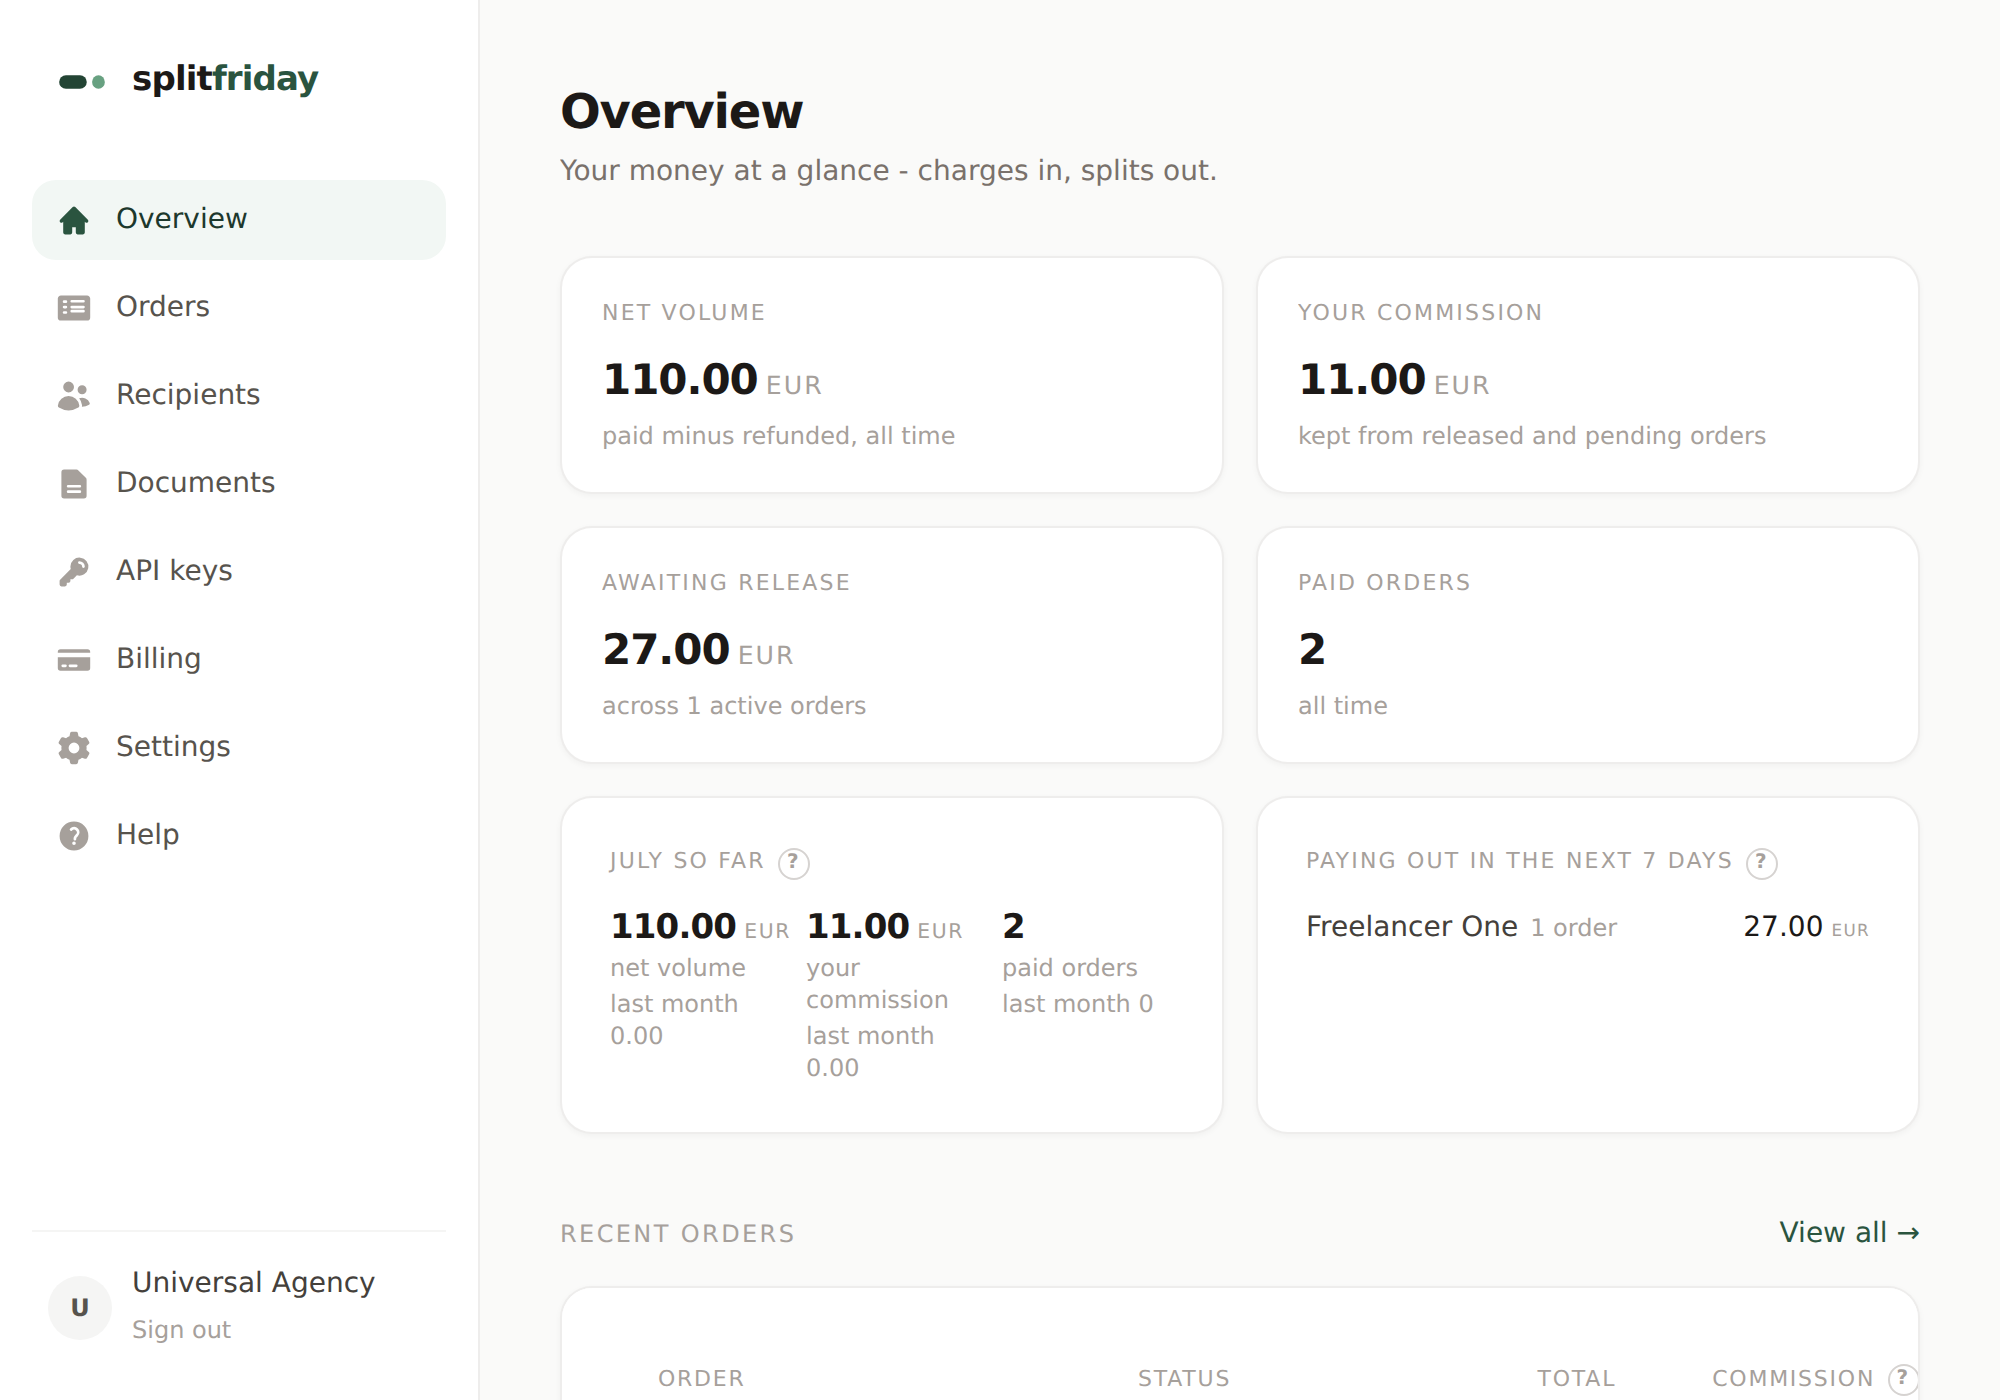Open the Paying out next 7 days help tooltip

click(1761, 862)
